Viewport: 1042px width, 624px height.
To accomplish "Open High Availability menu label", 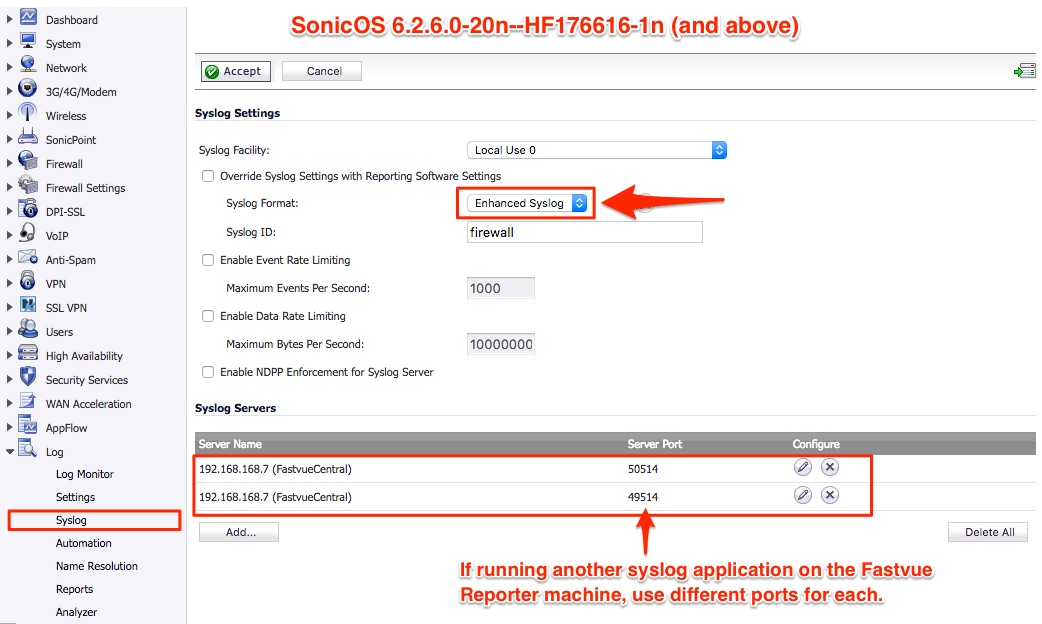I will point(84,356).
